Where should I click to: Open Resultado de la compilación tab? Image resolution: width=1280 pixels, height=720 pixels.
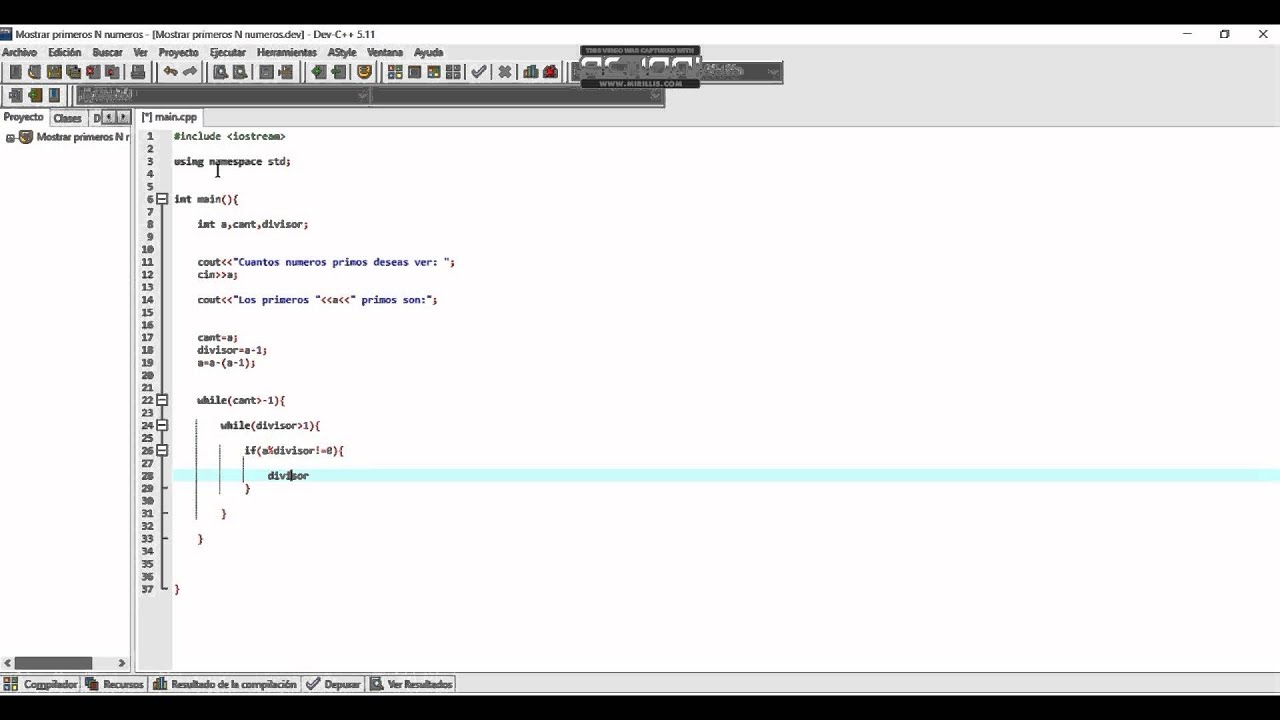(x=225, y=684)
